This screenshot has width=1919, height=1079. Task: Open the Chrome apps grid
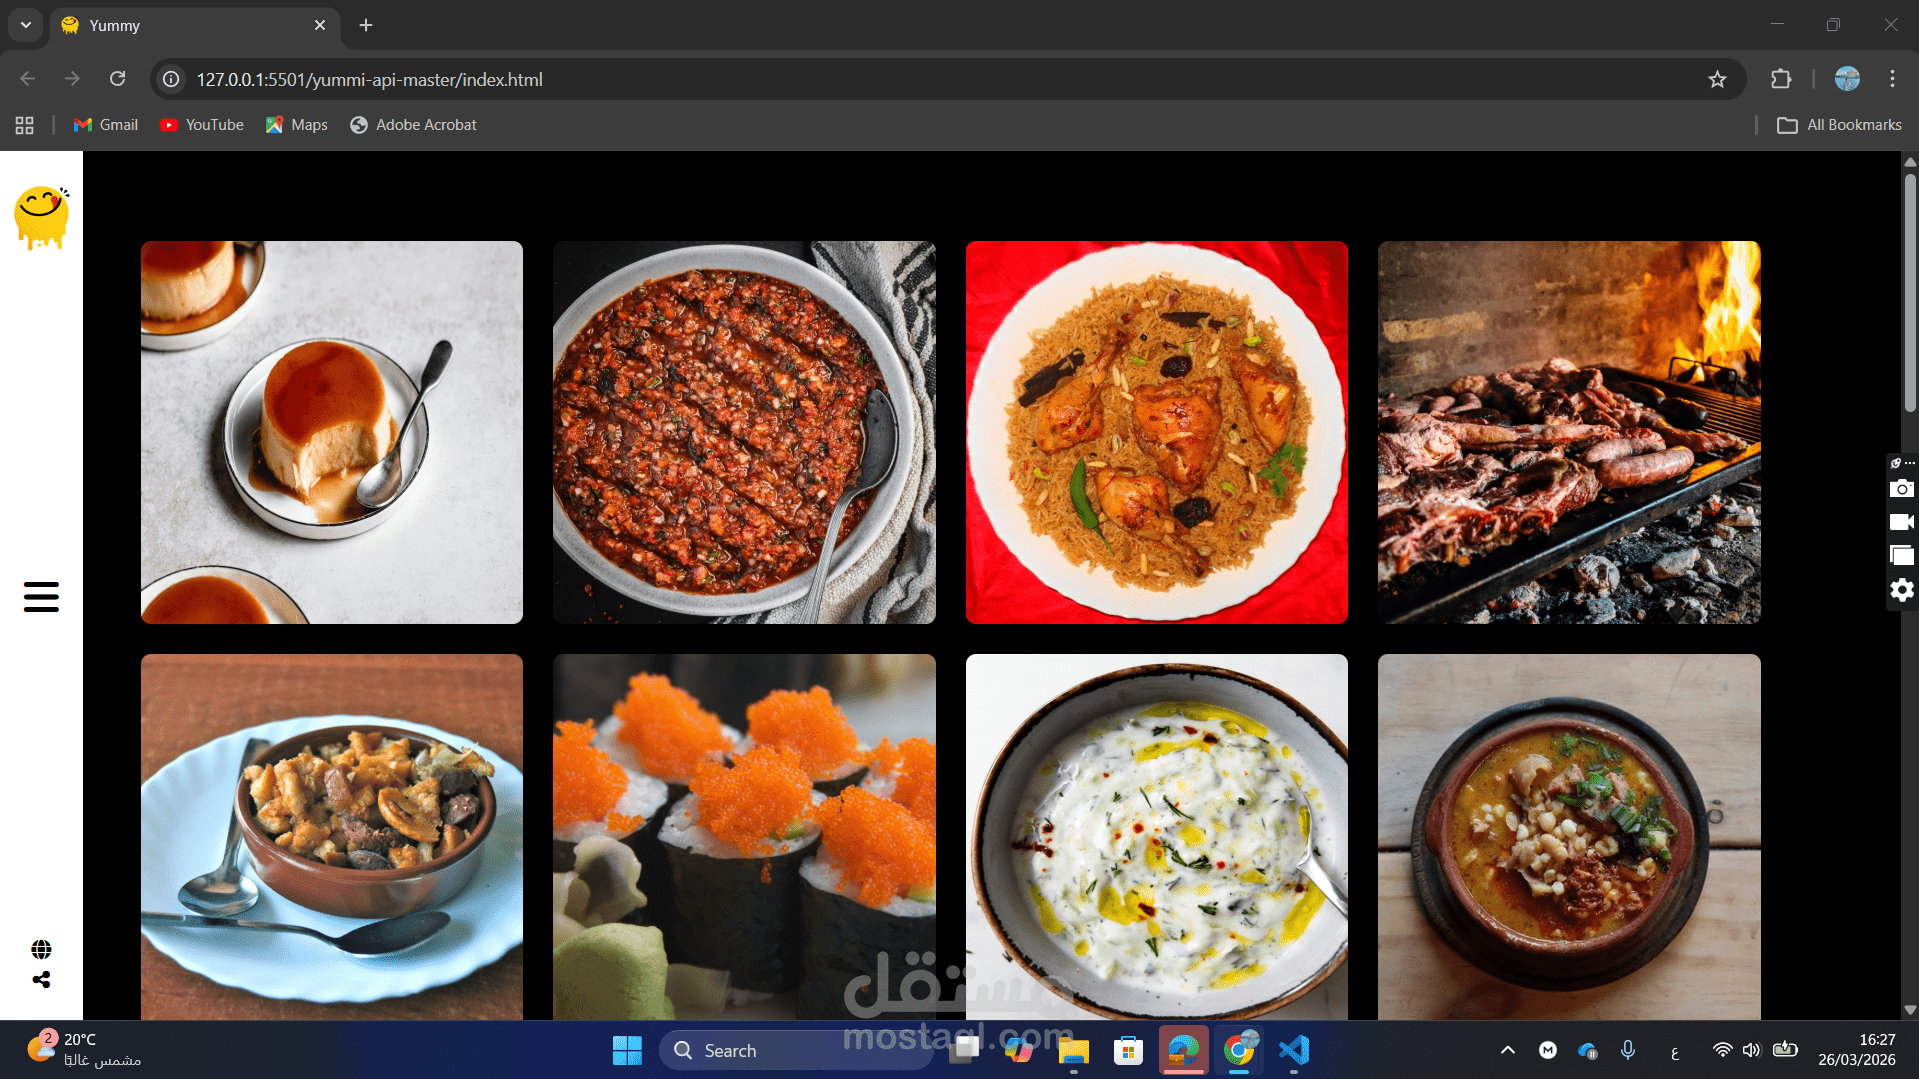(25, 125)
